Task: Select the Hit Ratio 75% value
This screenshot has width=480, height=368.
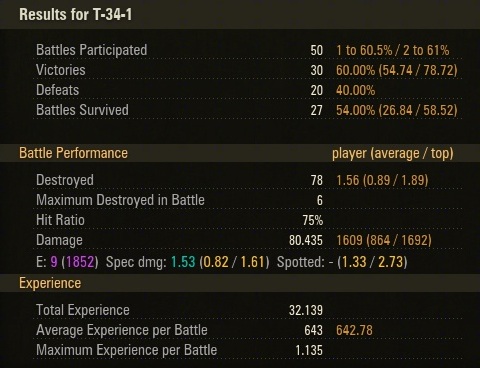Action: (x=313, y=220)
